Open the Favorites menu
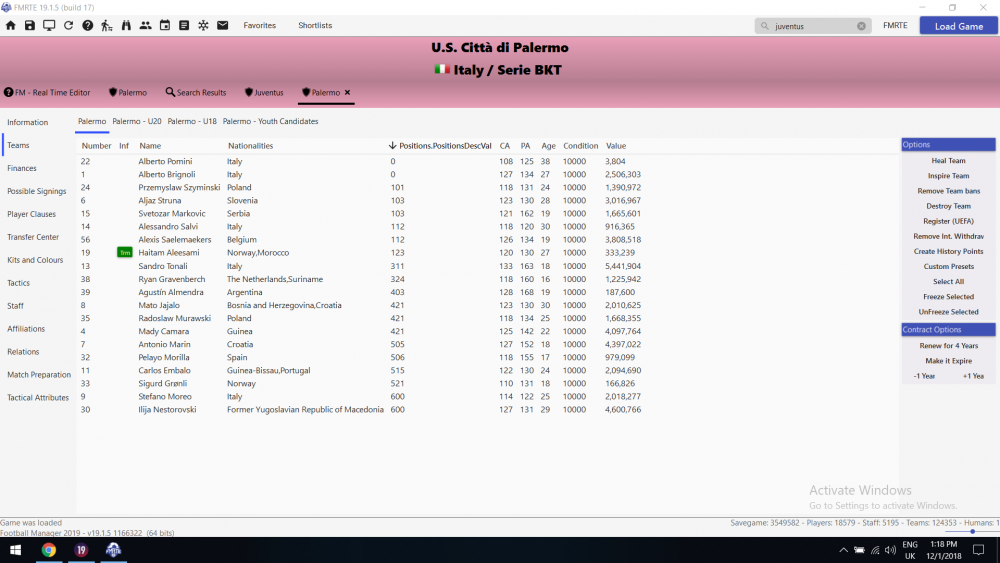The image size is (1000, 563). 259,25
